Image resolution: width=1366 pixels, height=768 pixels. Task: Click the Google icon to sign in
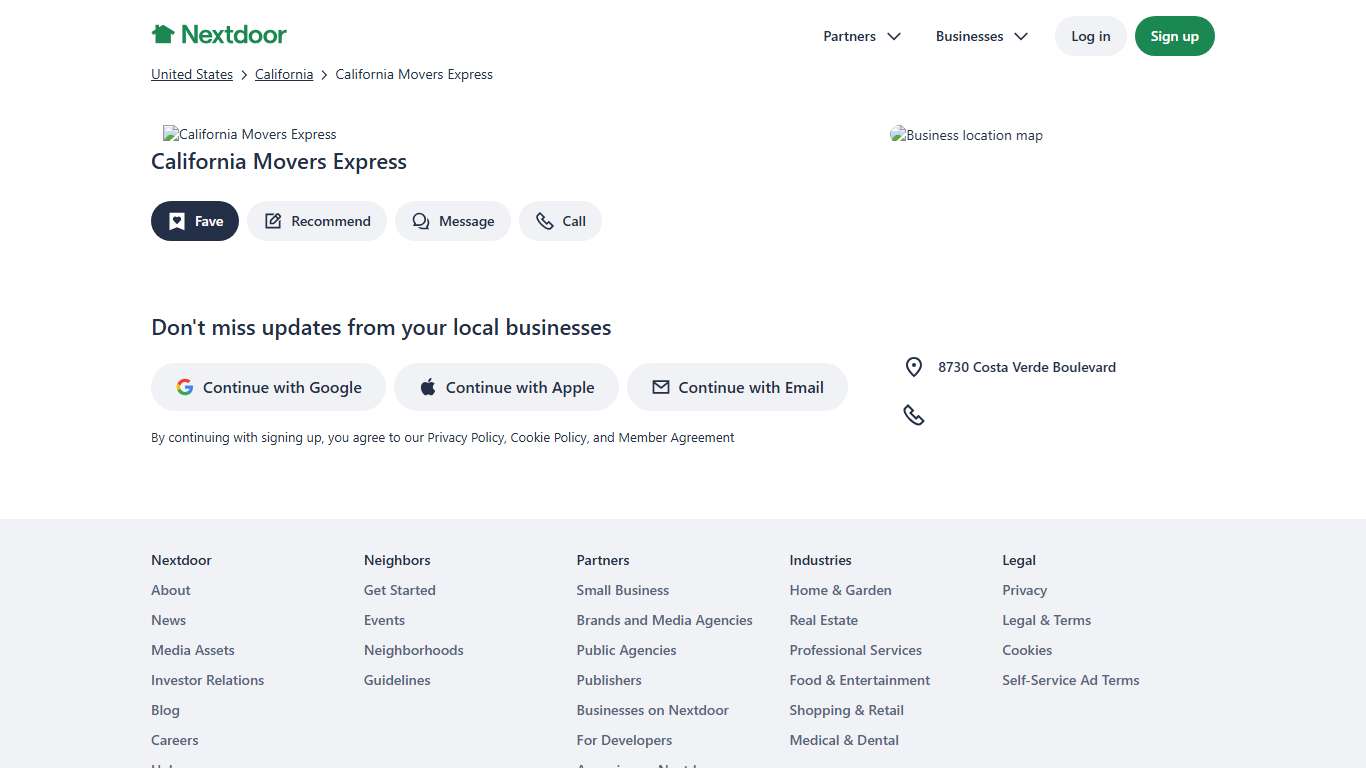185,387
